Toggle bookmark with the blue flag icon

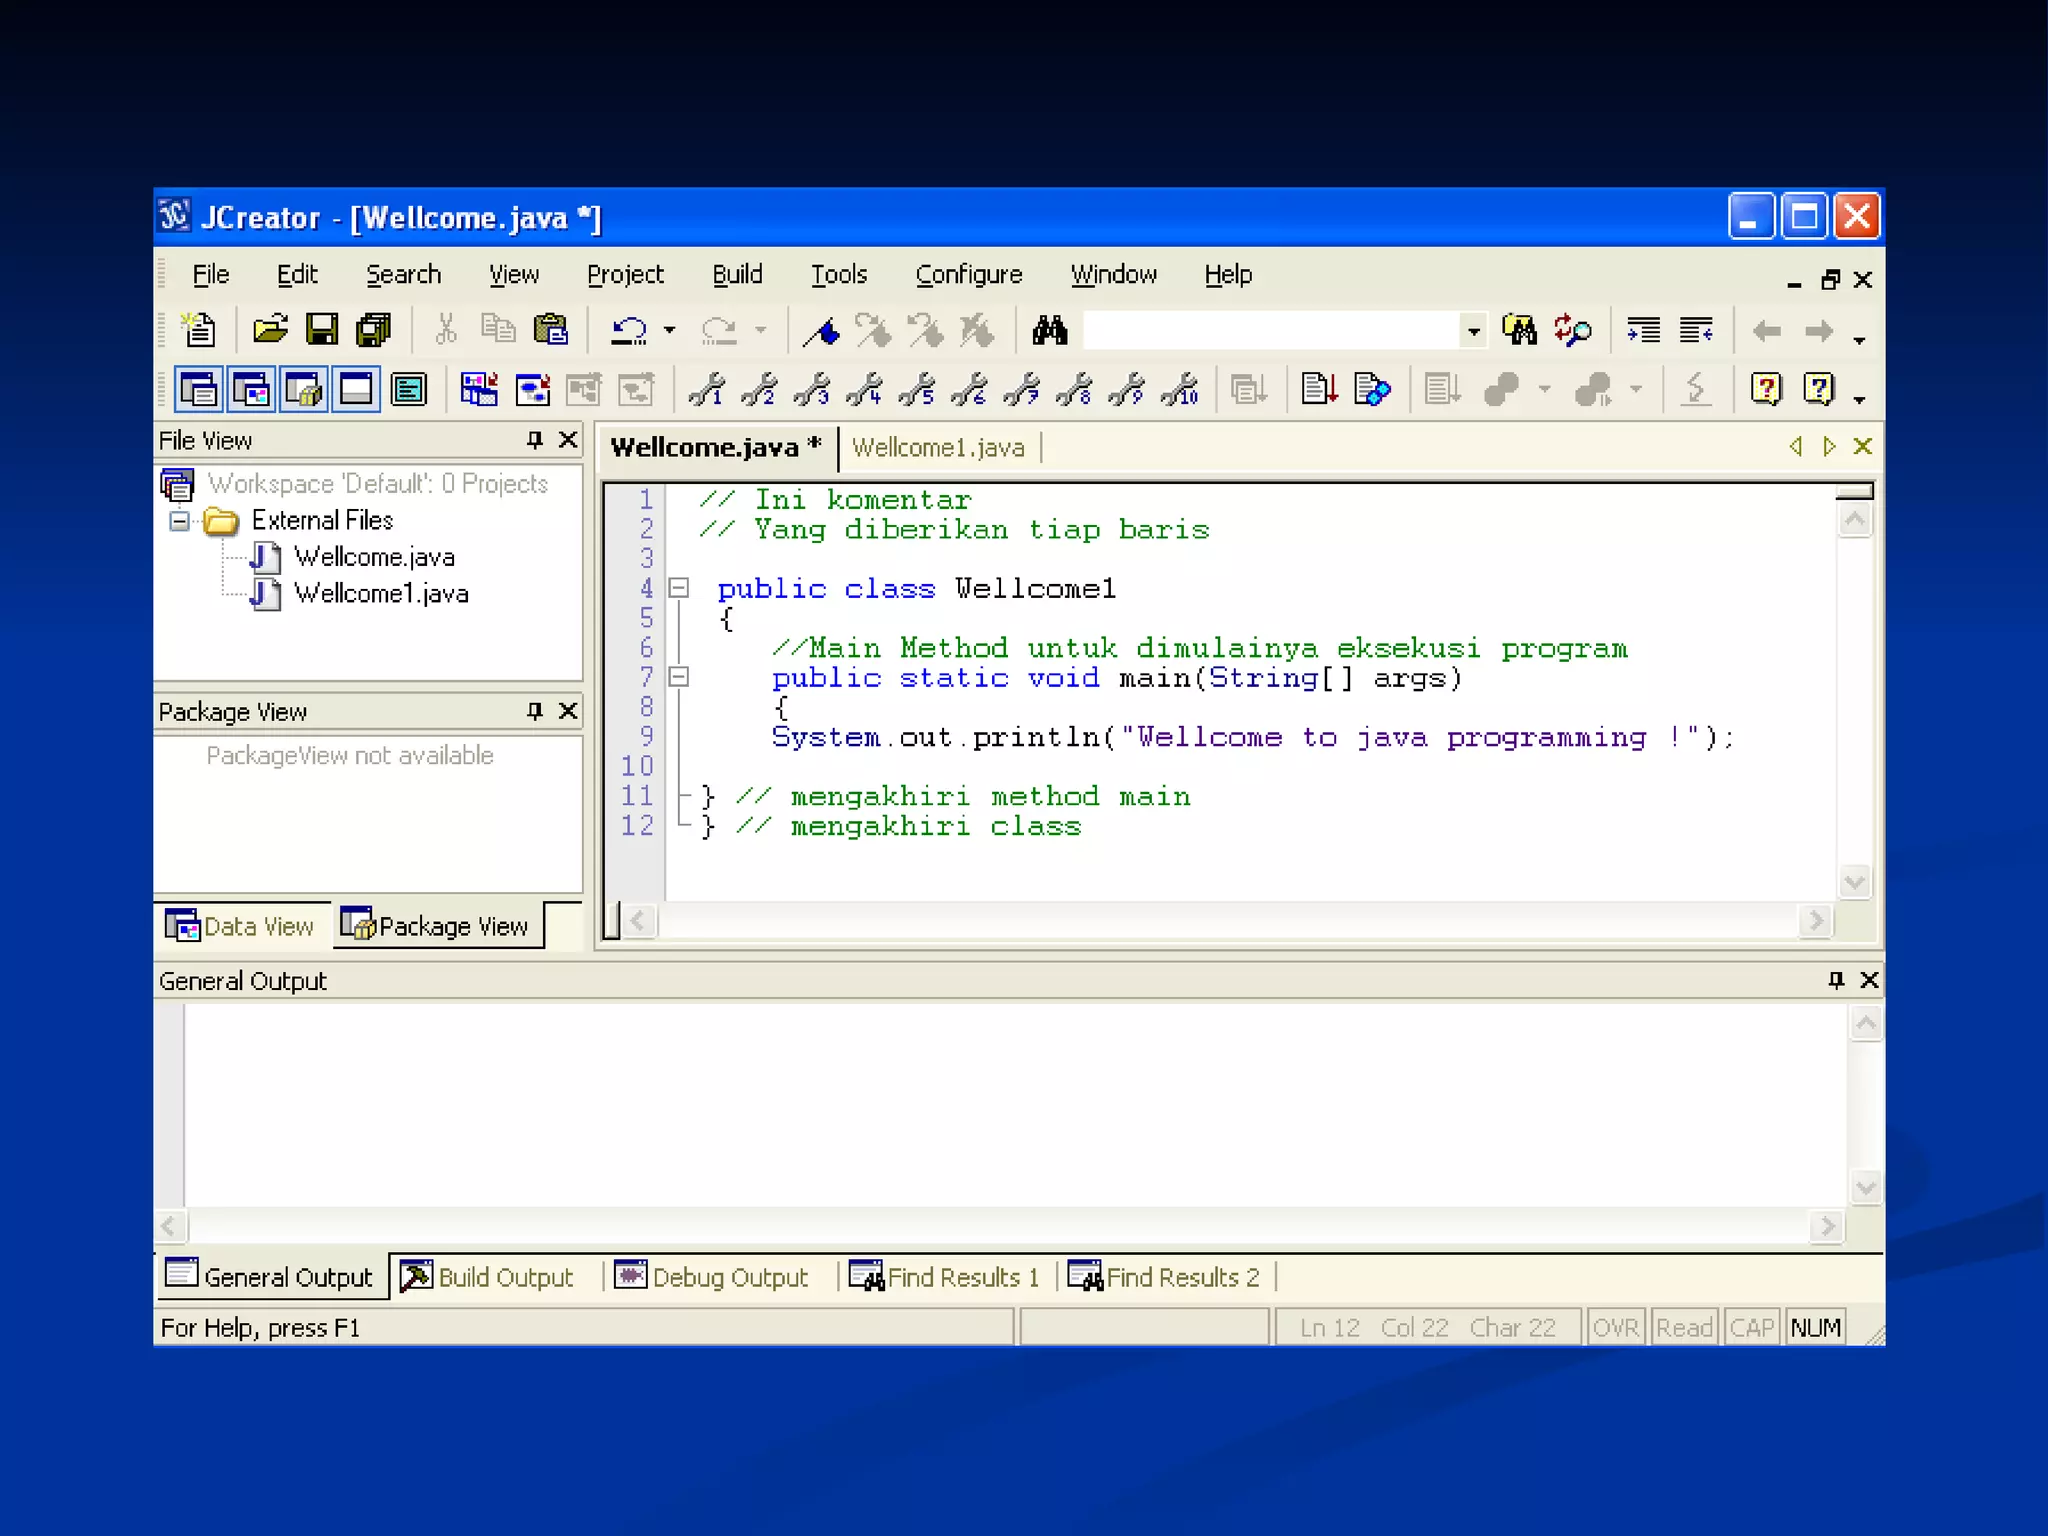822,331
